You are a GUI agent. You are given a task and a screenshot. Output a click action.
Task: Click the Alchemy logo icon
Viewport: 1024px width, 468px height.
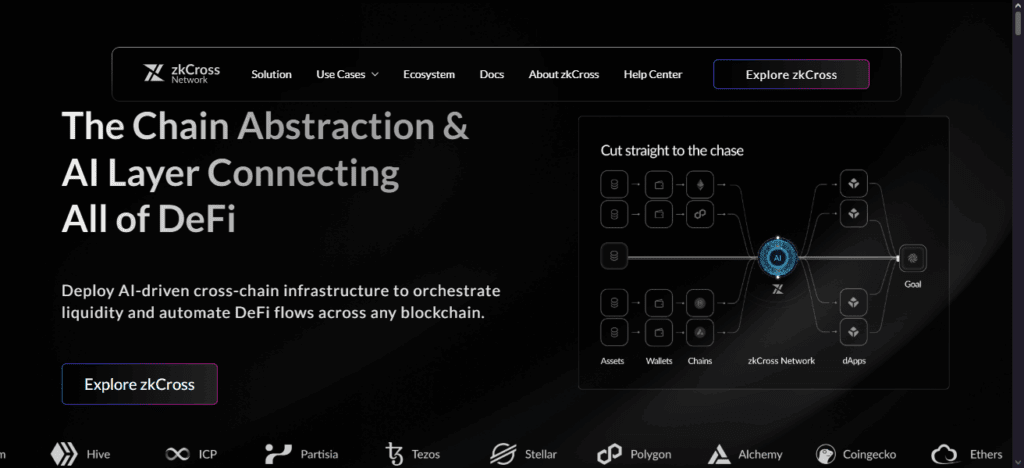pyautogui.click(x=719, y=454)
